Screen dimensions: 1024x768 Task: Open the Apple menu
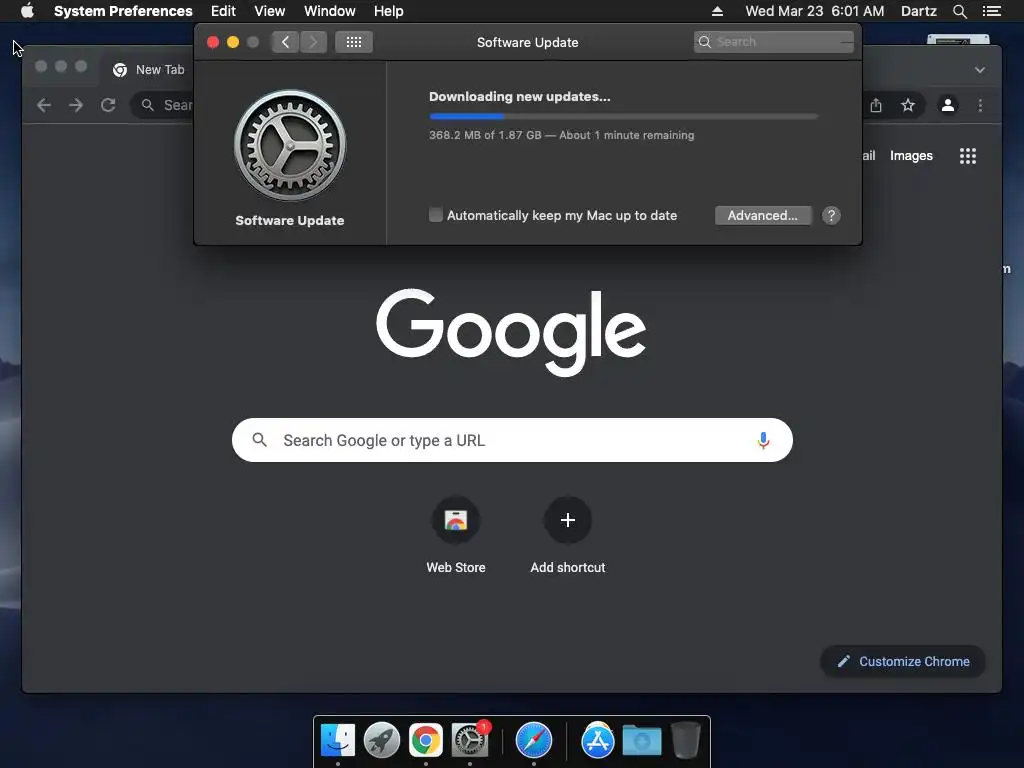click(x=27, y=11)
